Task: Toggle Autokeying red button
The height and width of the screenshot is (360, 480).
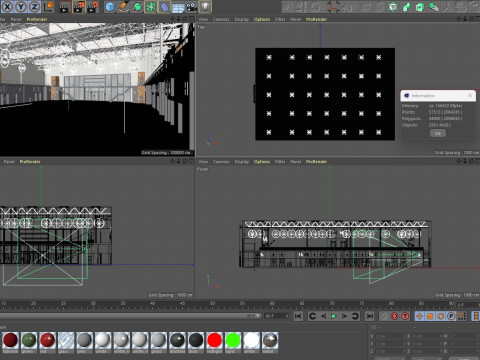Action: (x=394, y=316)
